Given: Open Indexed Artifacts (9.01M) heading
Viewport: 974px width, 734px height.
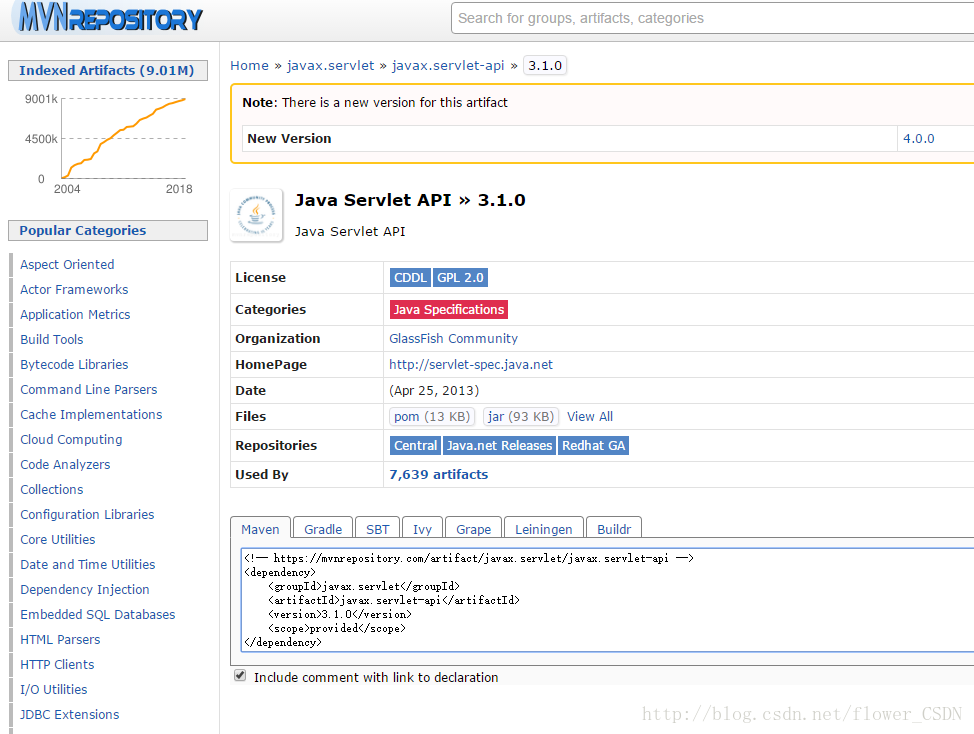Looking at the screenshot, I should [x=107, y=70].
